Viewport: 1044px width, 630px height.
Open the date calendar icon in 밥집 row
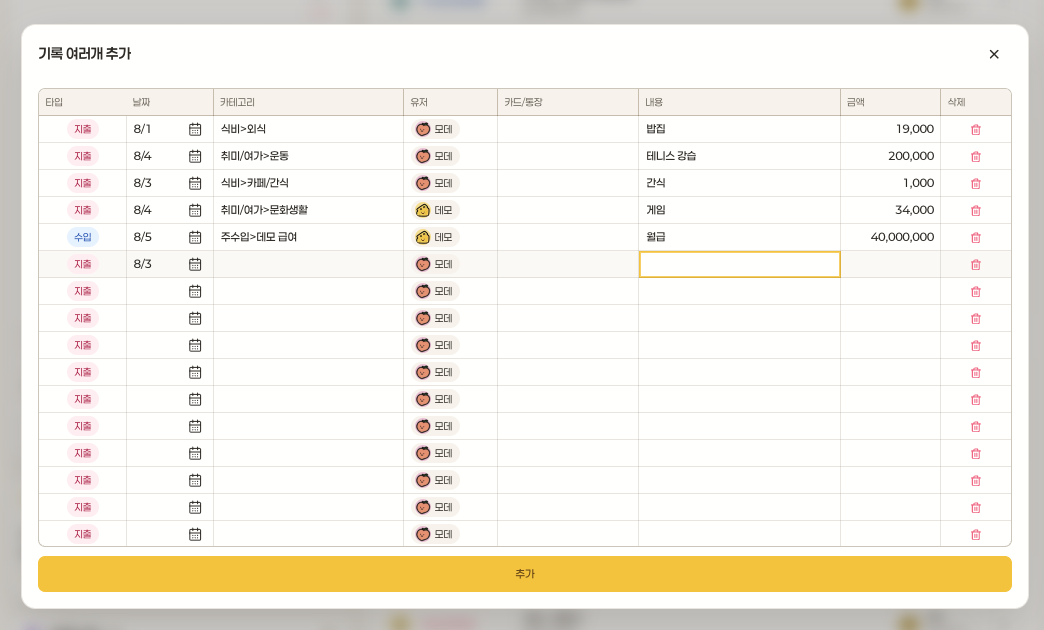(195, 129)
